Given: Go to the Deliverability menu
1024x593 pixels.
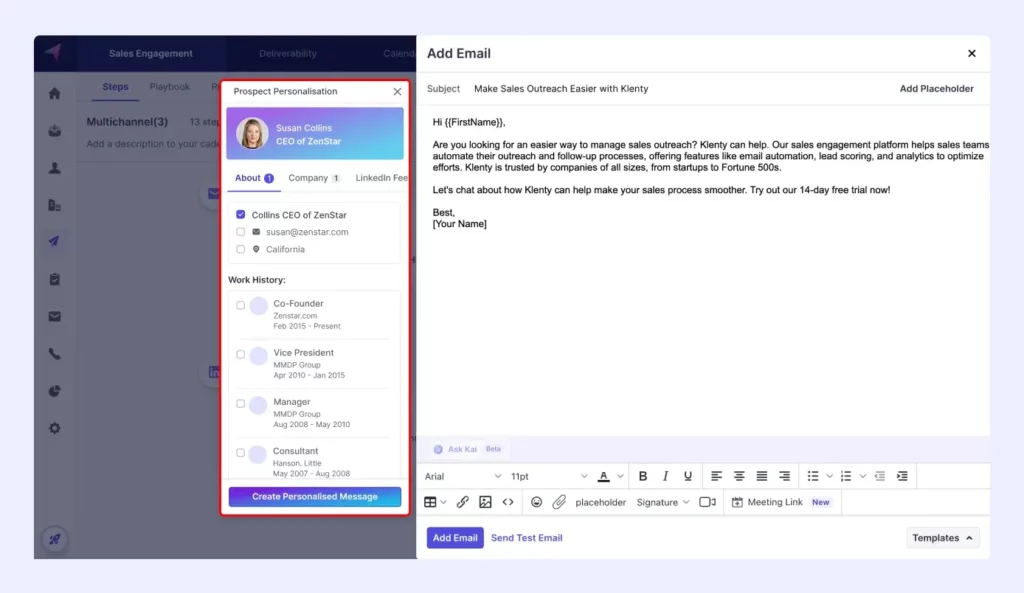Looking at the screenshot, I should tap(287, 54).
